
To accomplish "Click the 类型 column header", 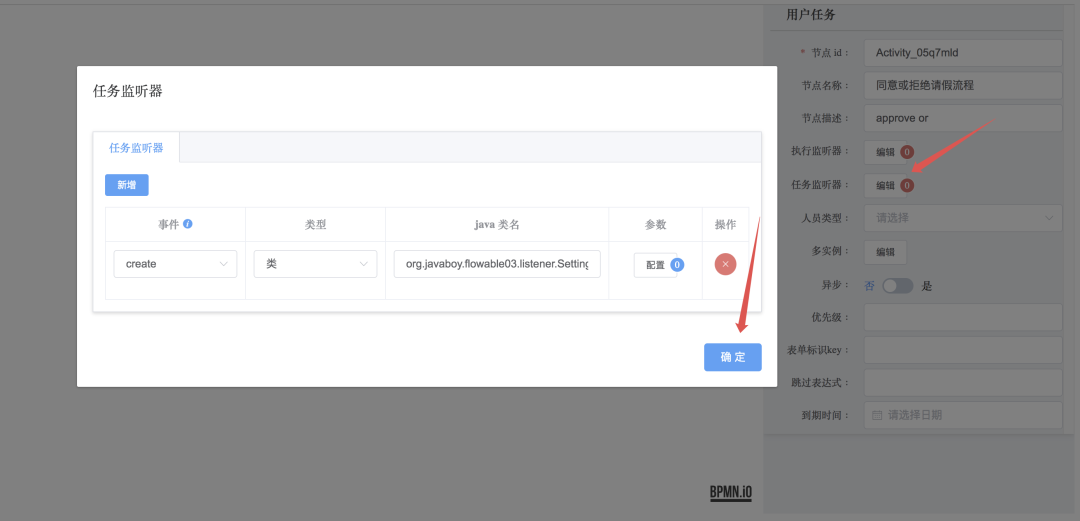I will pyautogui.click(x=315, y=225).
